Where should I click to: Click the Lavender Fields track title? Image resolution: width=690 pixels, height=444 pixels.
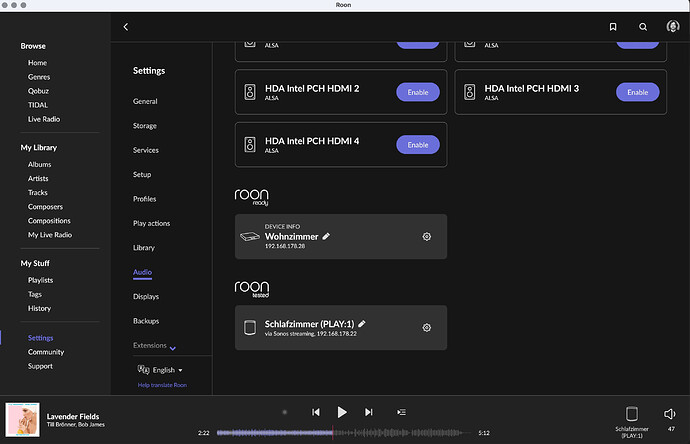73,416
